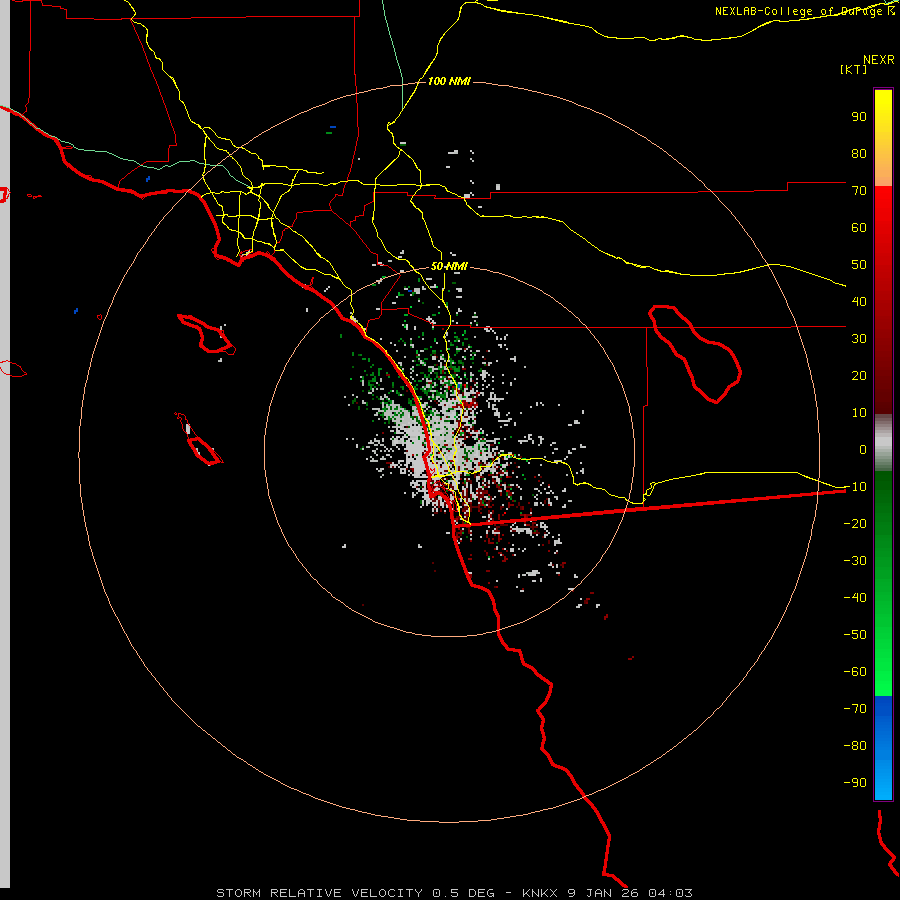This screenshot has width=900, height=900.
Task: Click the 10 value on velocity scale
Action: point(859,413)
